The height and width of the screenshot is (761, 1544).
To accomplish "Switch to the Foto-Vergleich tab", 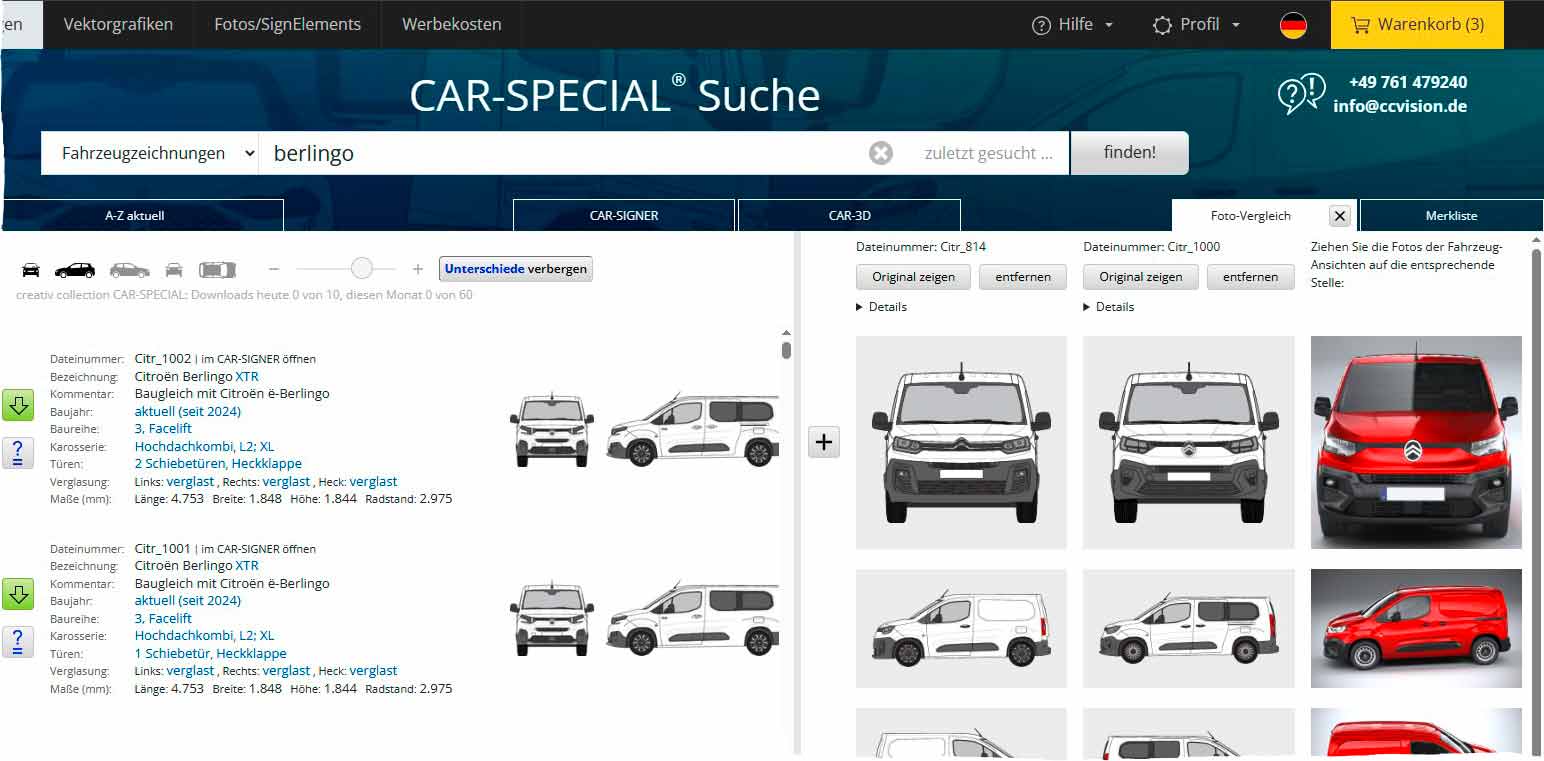I will (x=1250, y=215).
